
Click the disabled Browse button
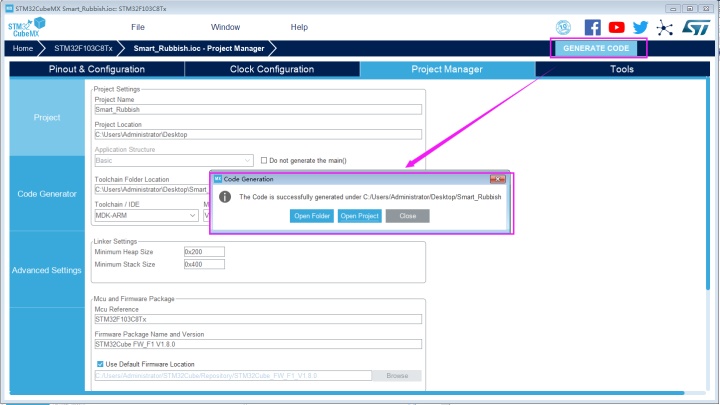[x=397, y=376]
